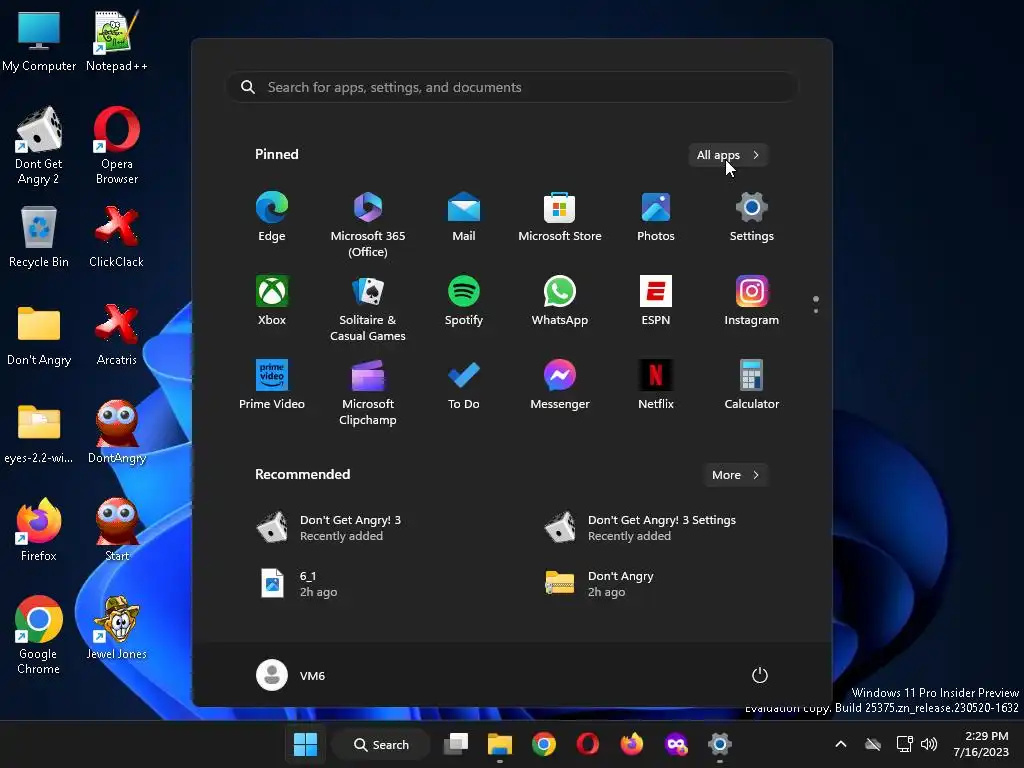Select Notepad++ desktop shortcut
This screenshot has height=768, width=1024.
tap(117, 40)
